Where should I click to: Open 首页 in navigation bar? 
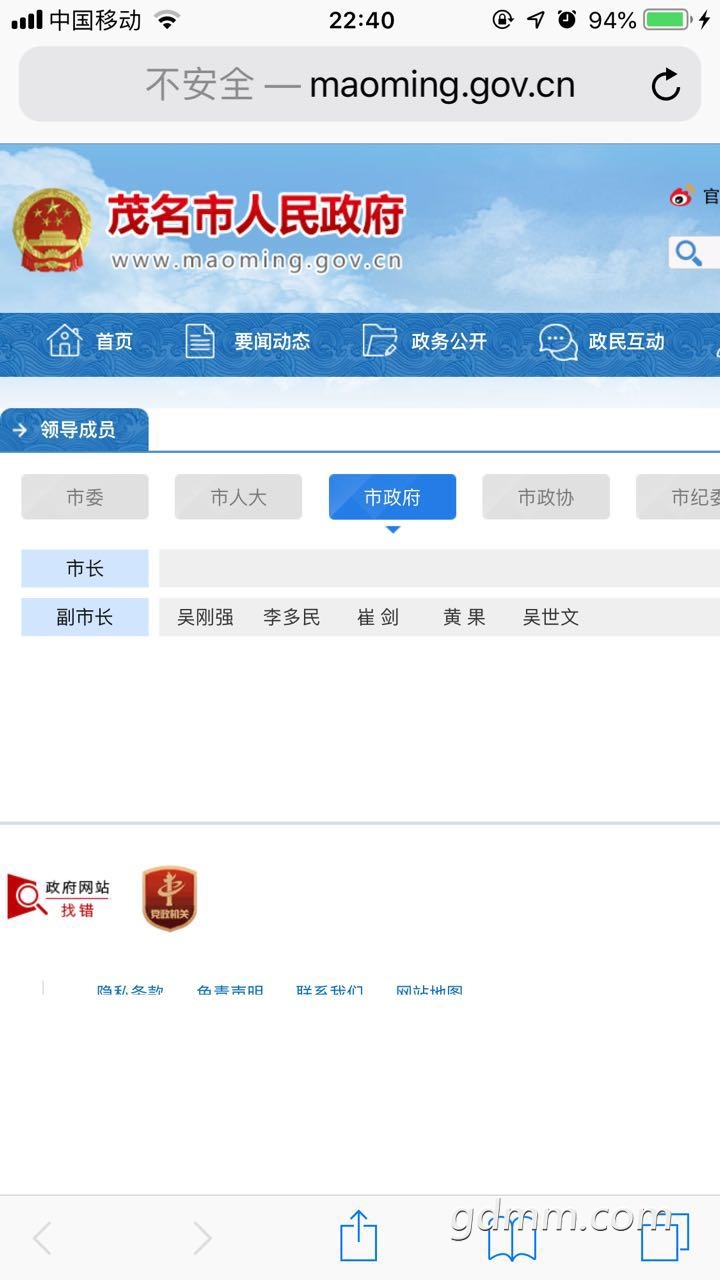point(90,342)
